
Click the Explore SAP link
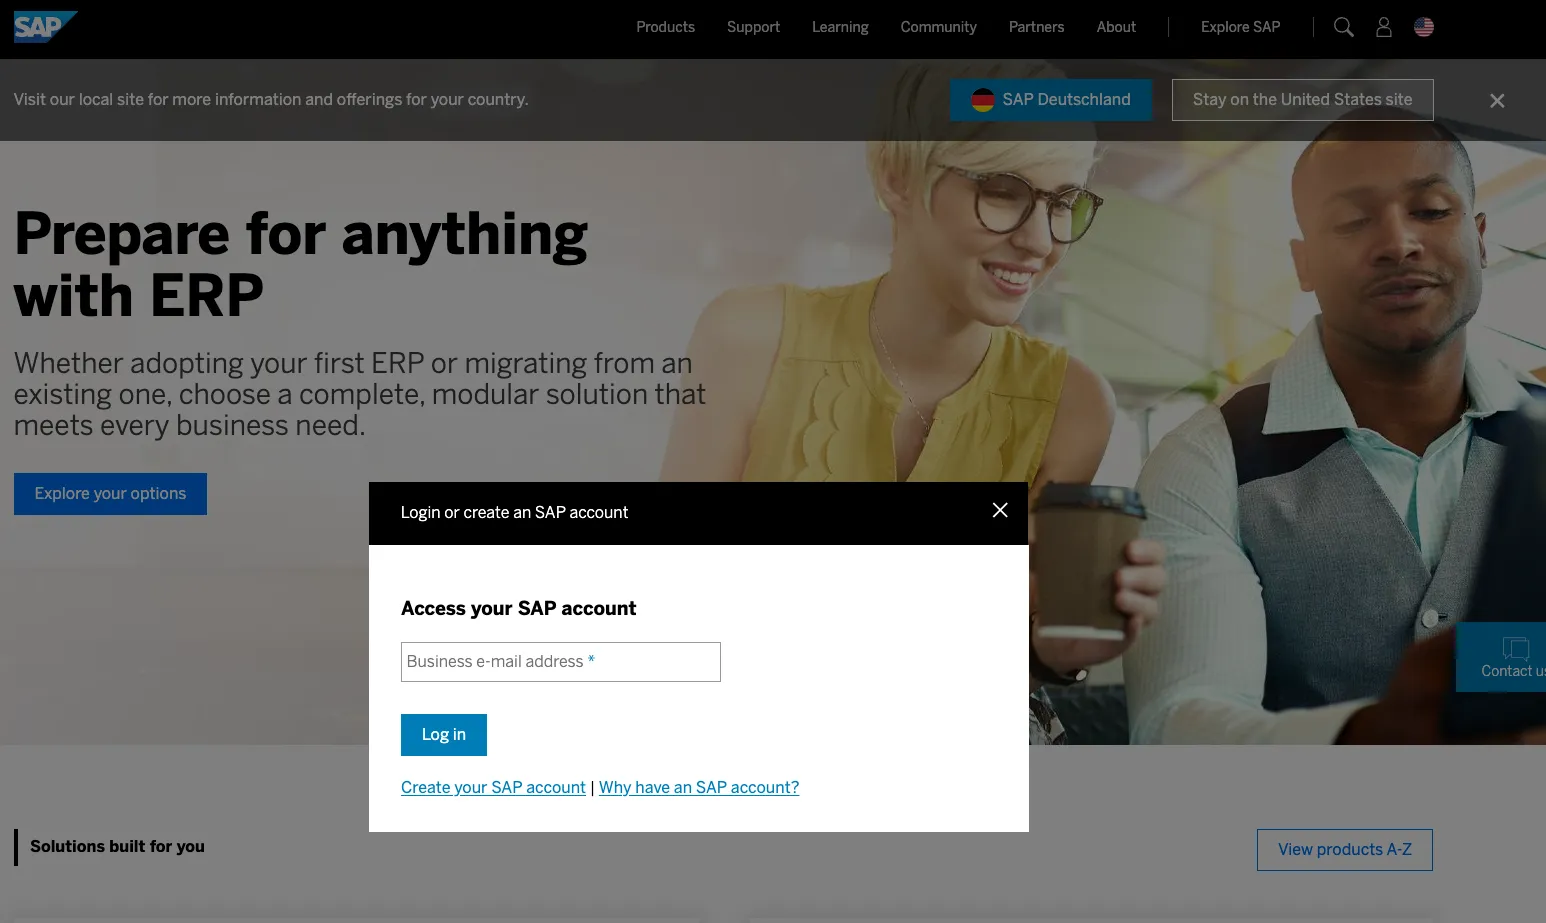click(1240, 27)
